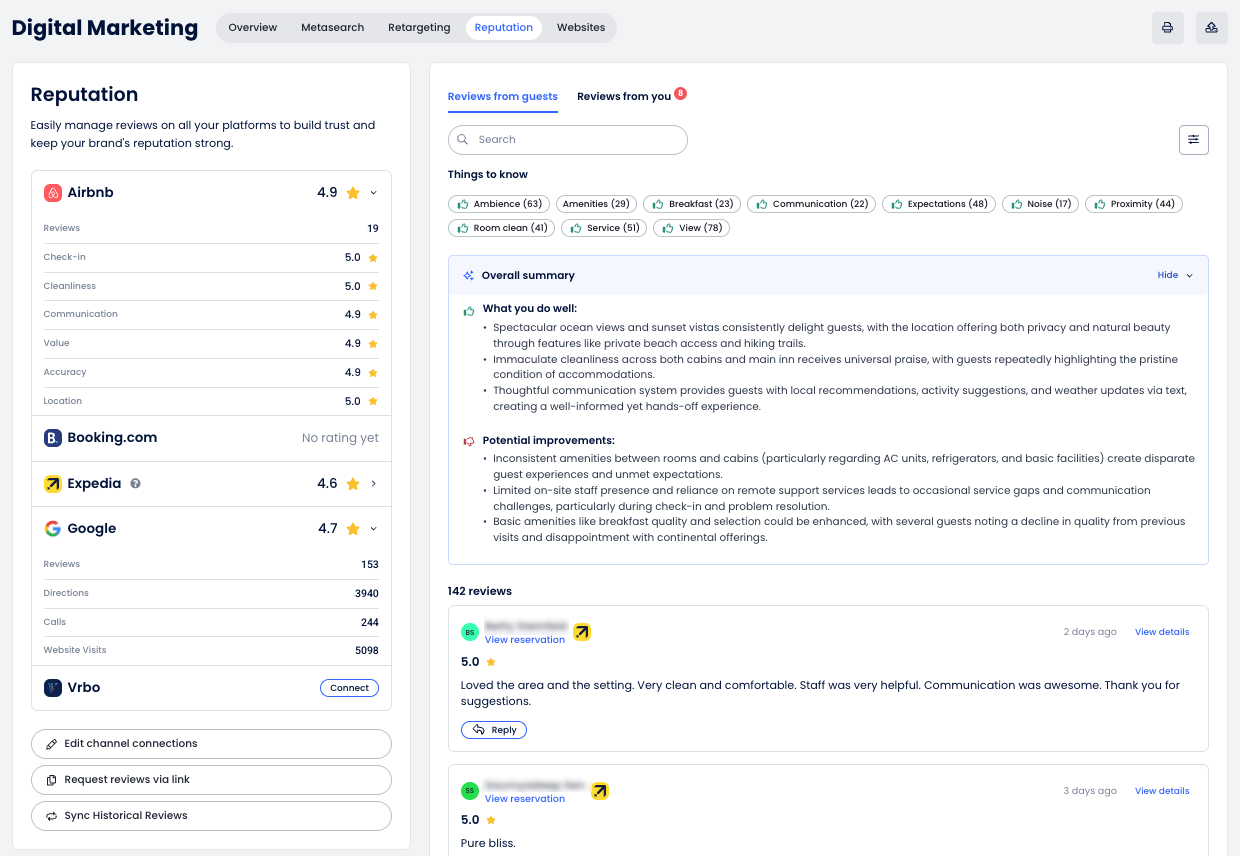Viewport: 1240px width, 856px height.
Task: Switch to the Metasearch tab
Action: tap(332, 28)
